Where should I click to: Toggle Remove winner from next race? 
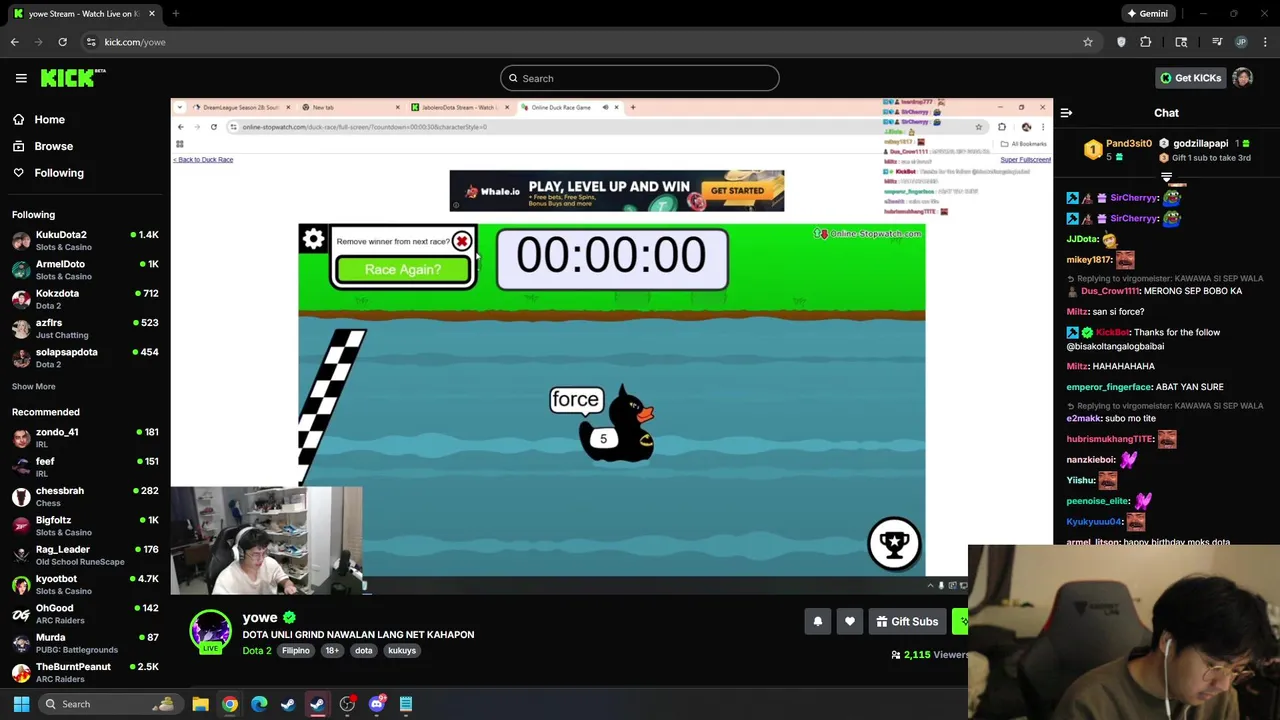[462, 241]
